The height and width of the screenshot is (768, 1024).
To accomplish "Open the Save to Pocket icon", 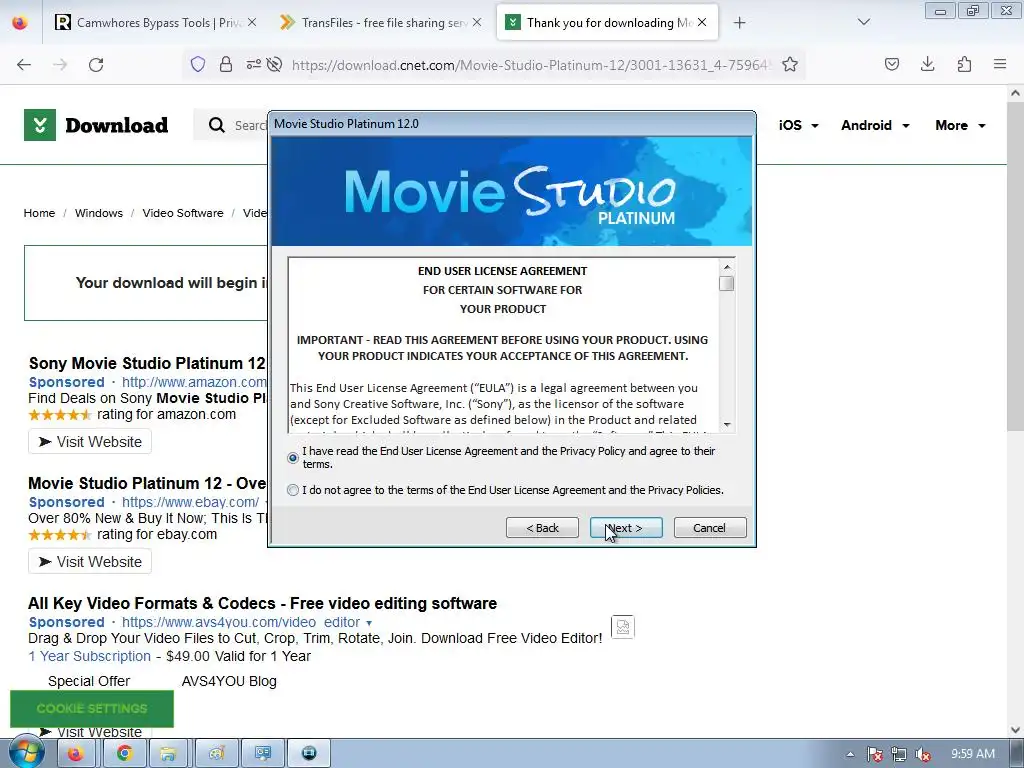I will click(x=891, y=64).
